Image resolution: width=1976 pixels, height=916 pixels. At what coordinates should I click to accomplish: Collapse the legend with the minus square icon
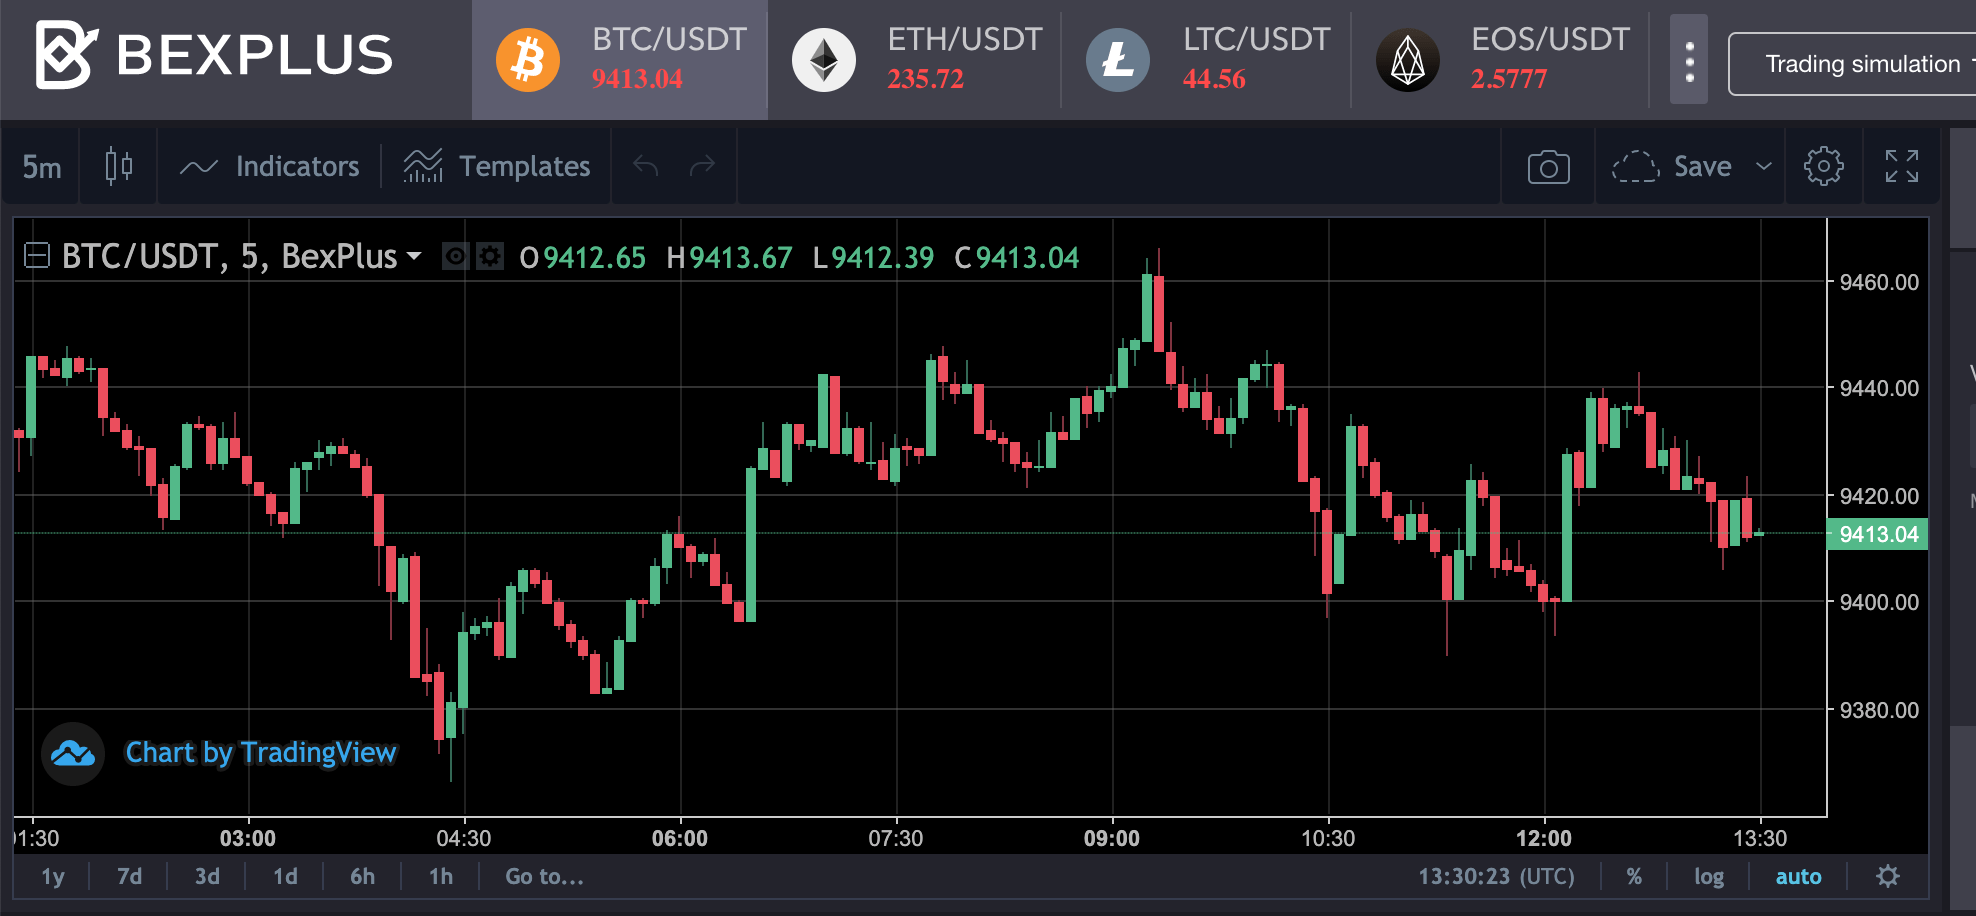click(x=37, y=256)
